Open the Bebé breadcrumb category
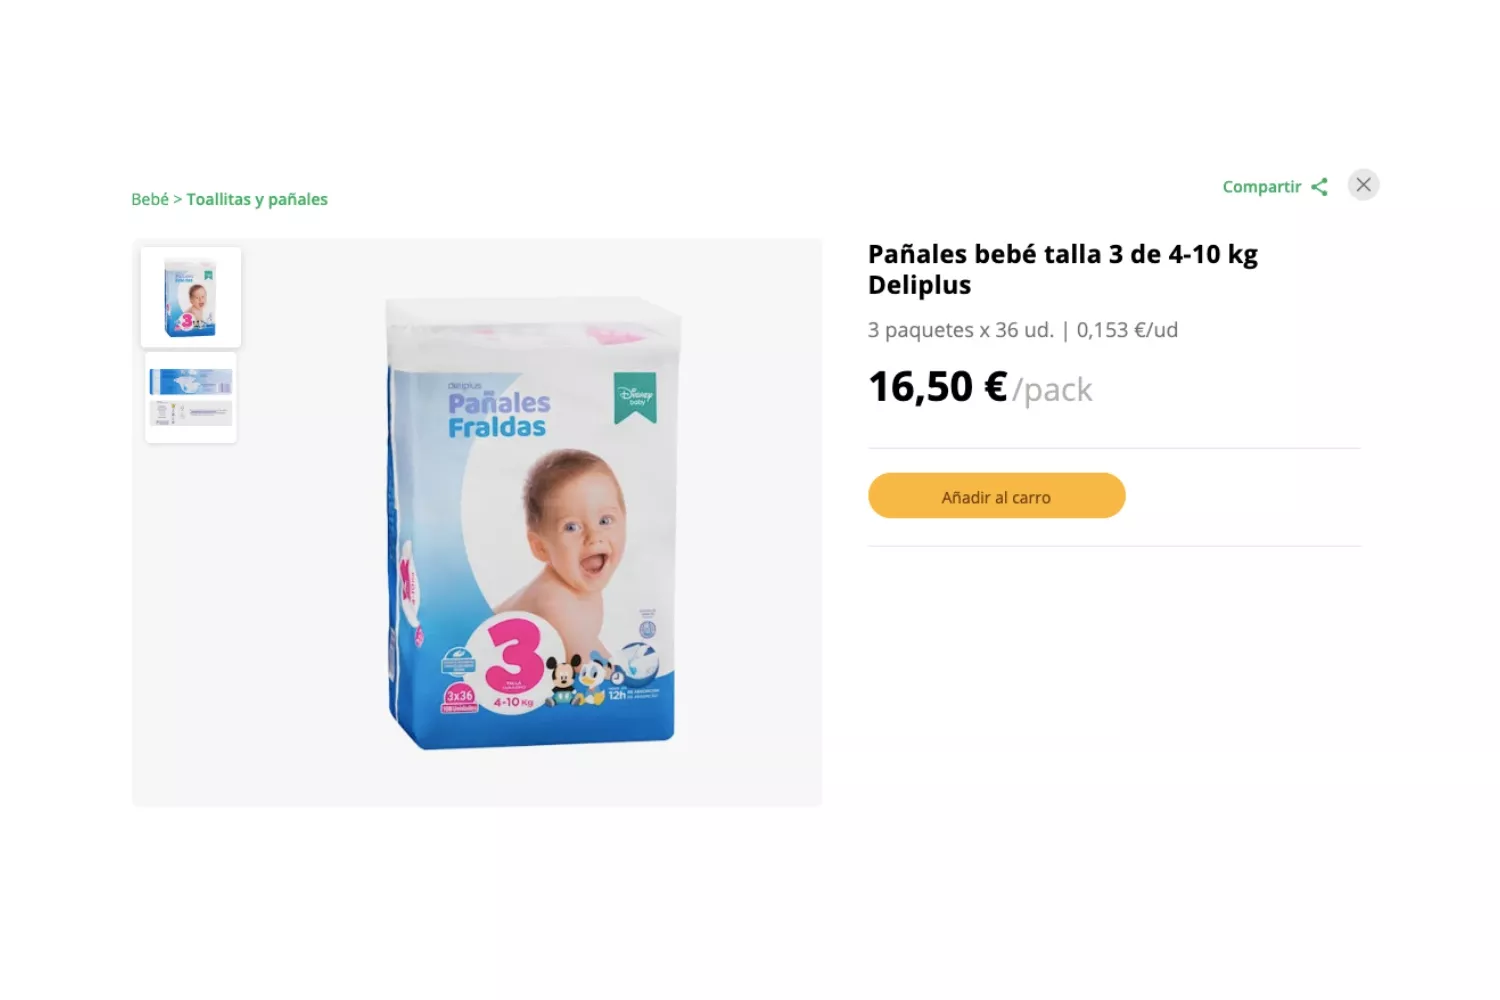Viewport: 1500px width, 1000px height. pyautogui.click(x=150, y=199)
